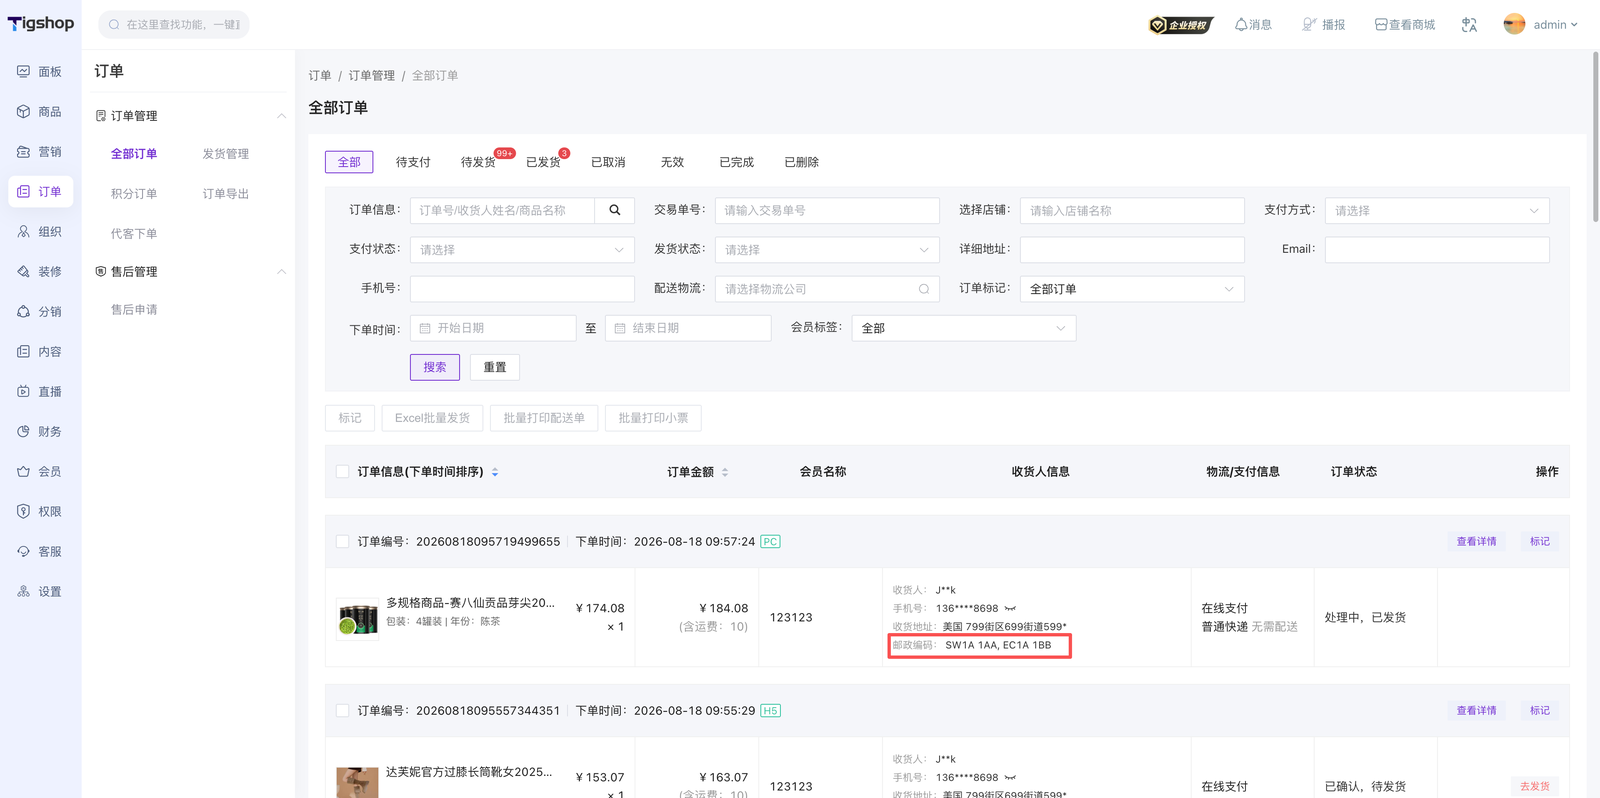Click the magnifier button in 订单信息 field
This screenshot has width=1600, height=798.
(x=615, y=210)
